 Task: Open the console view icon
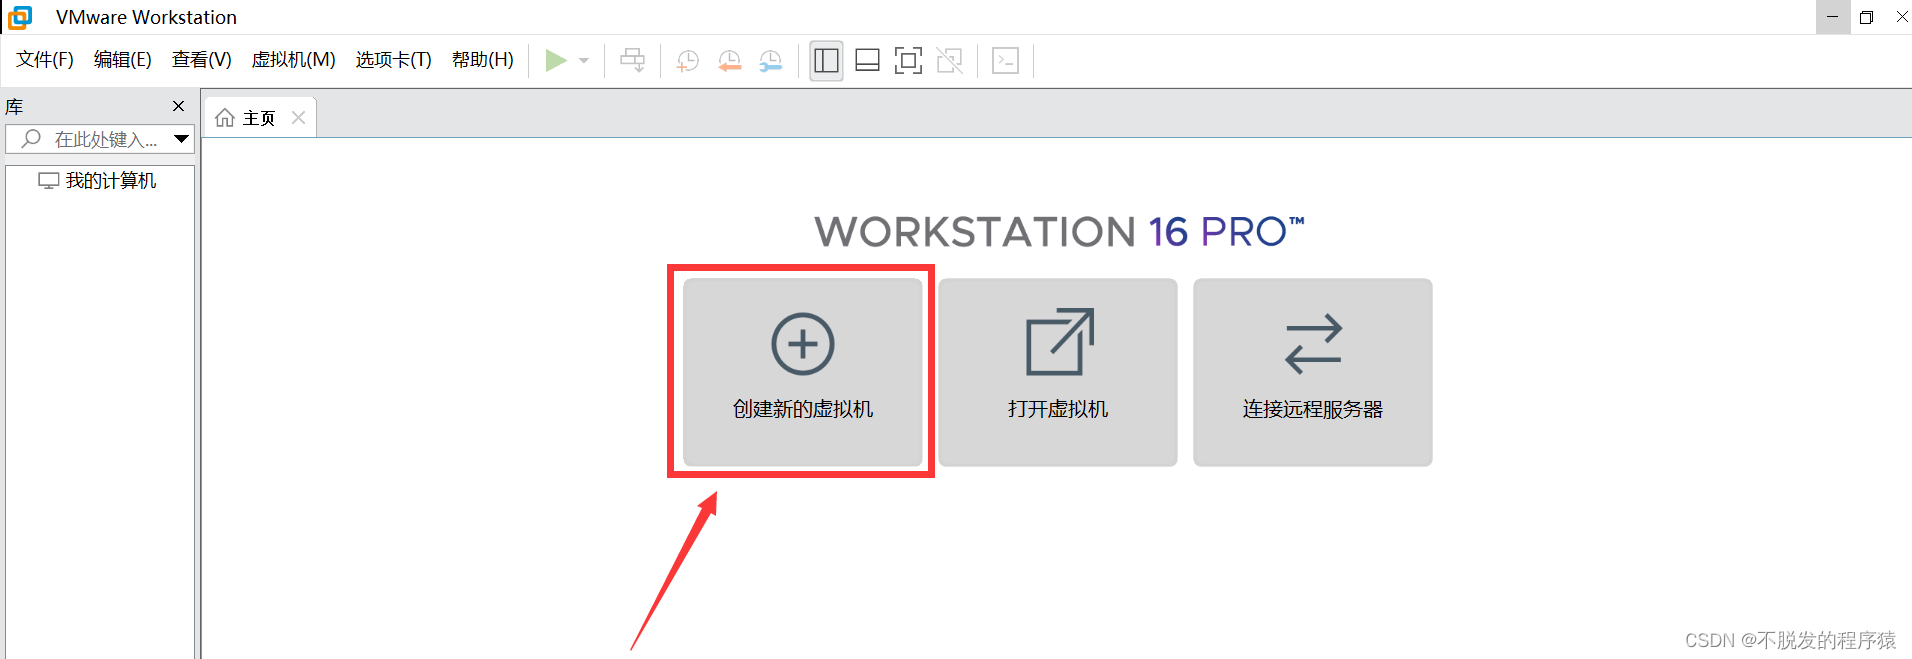pyautogui.click(x=1005, y=61)
